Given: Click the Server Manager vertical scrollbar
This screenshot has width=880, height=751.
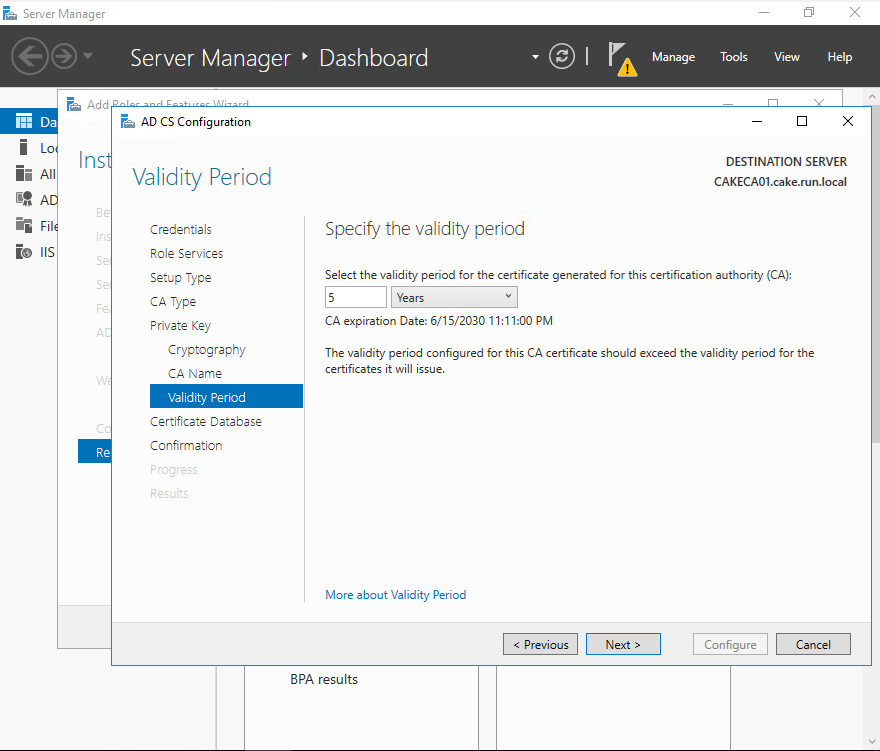Looking at the screenshot, I should (876, 275).
